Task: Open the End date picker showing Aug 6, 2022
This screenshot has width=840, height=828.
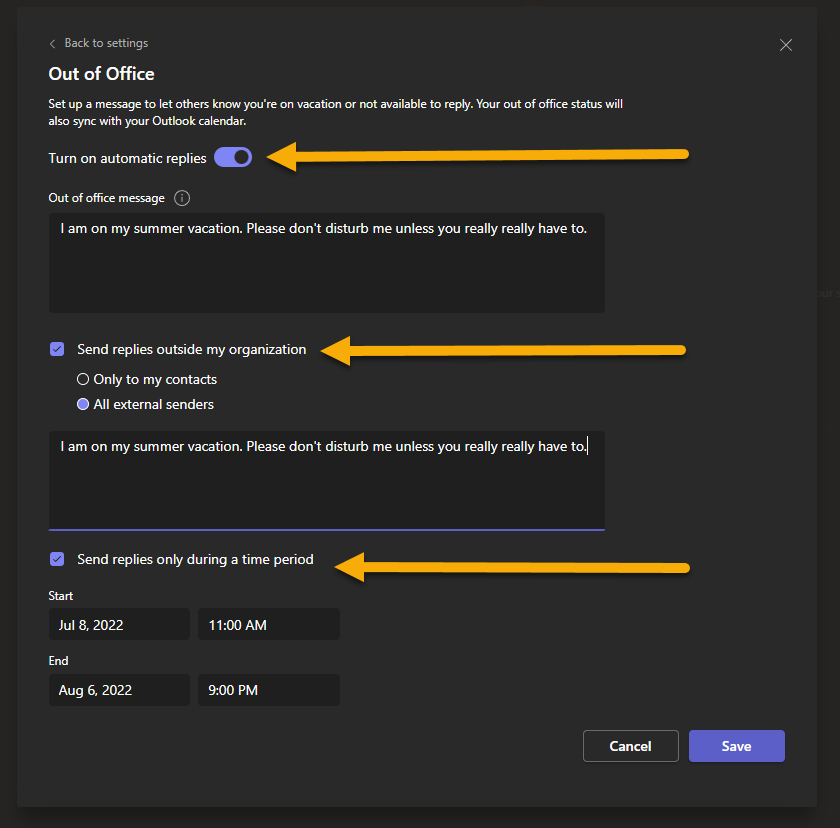Action: (118, 690)
